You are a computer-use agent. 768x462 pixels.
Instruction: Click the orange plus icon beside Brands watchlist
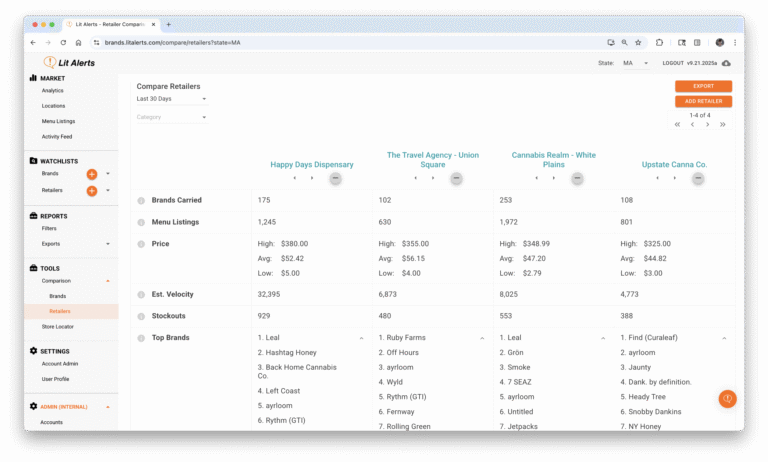(x=92, y=174)
